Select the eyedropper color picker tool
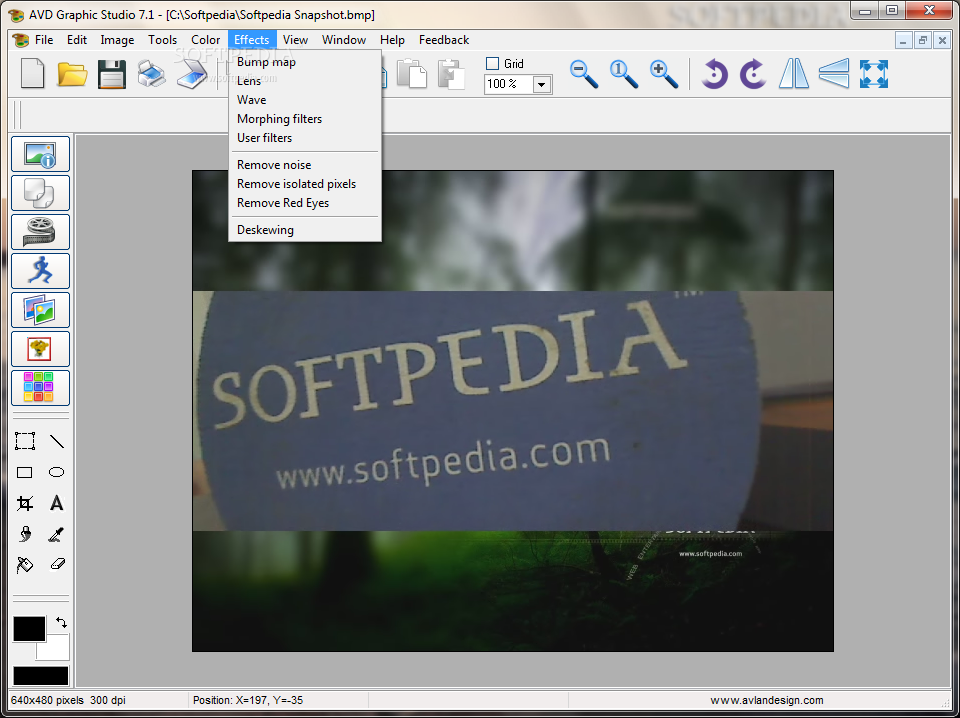This screenshot has width=960, height=718. [56, 534]
